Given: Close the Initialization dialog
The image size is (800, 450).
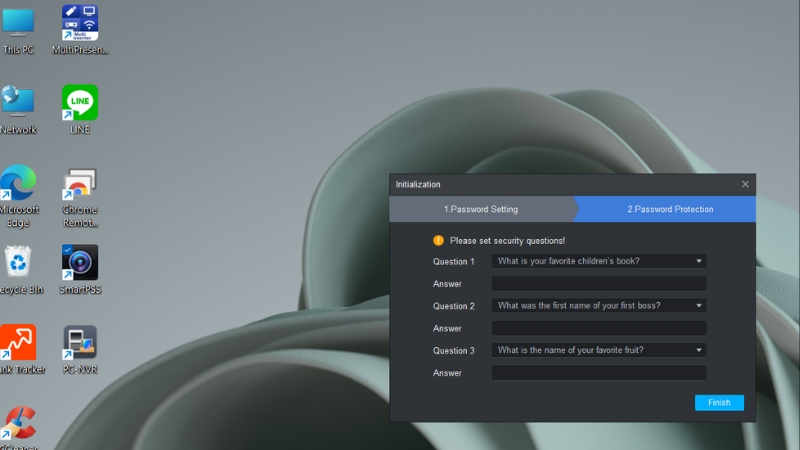Looking at the screenshot, I should coord(745,184).
